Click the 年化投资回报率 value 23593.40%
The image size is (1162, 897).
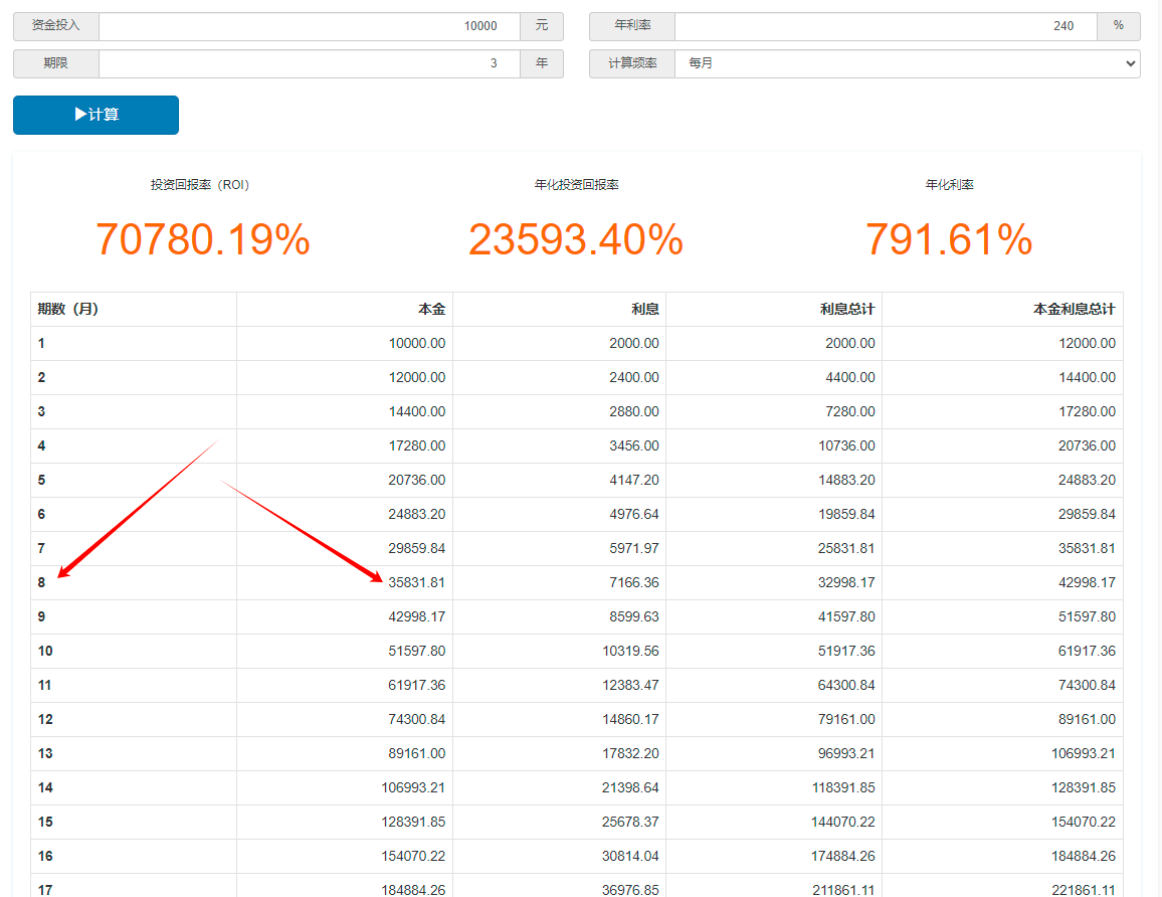[x=576, y=239]
